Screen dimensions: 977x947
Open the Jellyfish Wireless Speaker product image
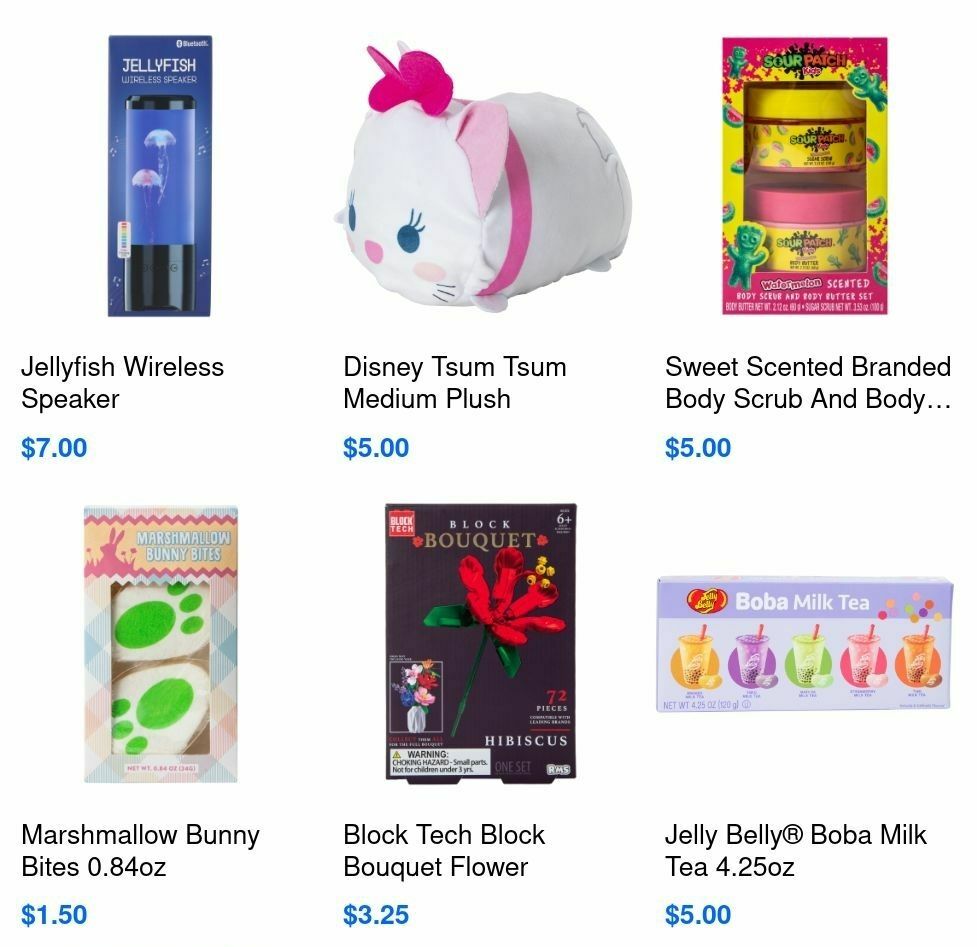(160, 176)
